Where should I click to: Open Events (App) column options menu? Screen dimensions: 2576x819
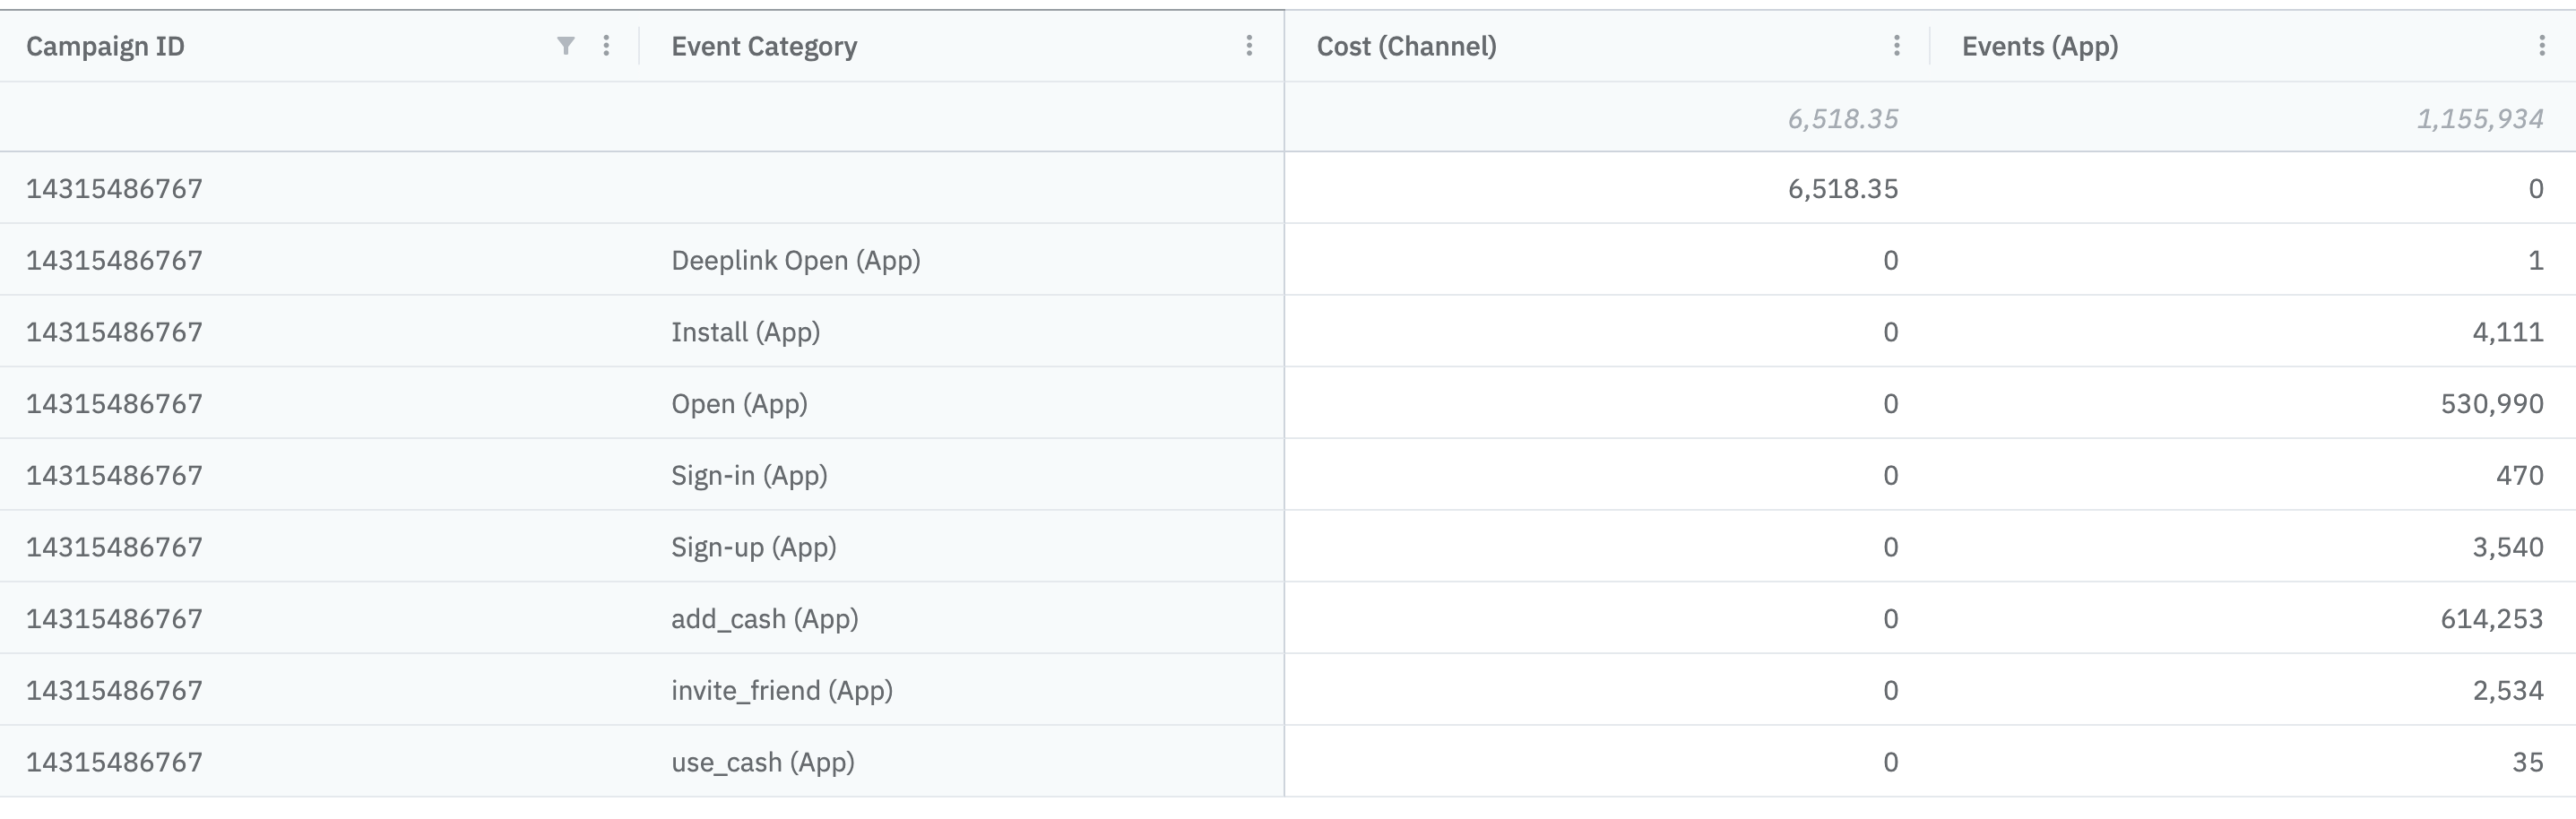2541,46
